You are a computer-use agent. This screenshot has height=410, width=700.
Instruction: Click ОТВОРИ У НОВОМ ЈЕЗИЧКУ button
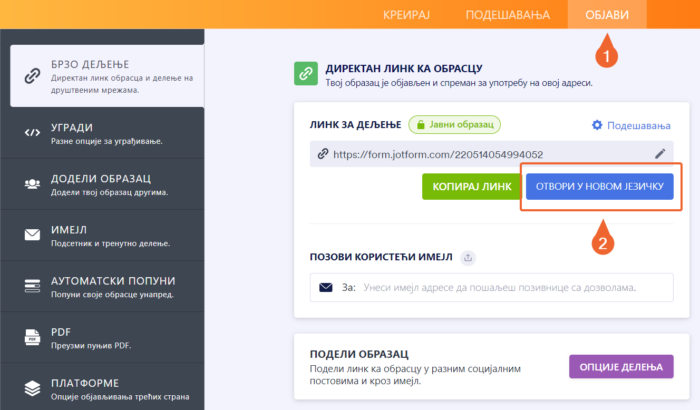600,186
